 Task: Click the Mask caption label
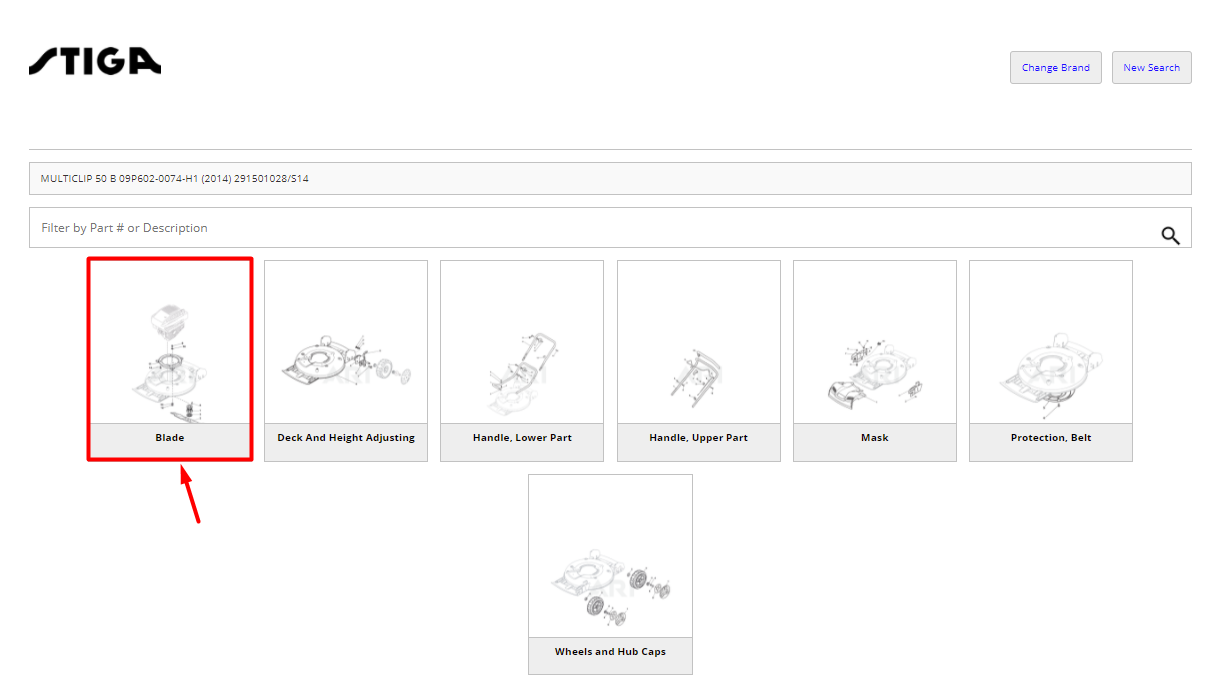(874, 438)
